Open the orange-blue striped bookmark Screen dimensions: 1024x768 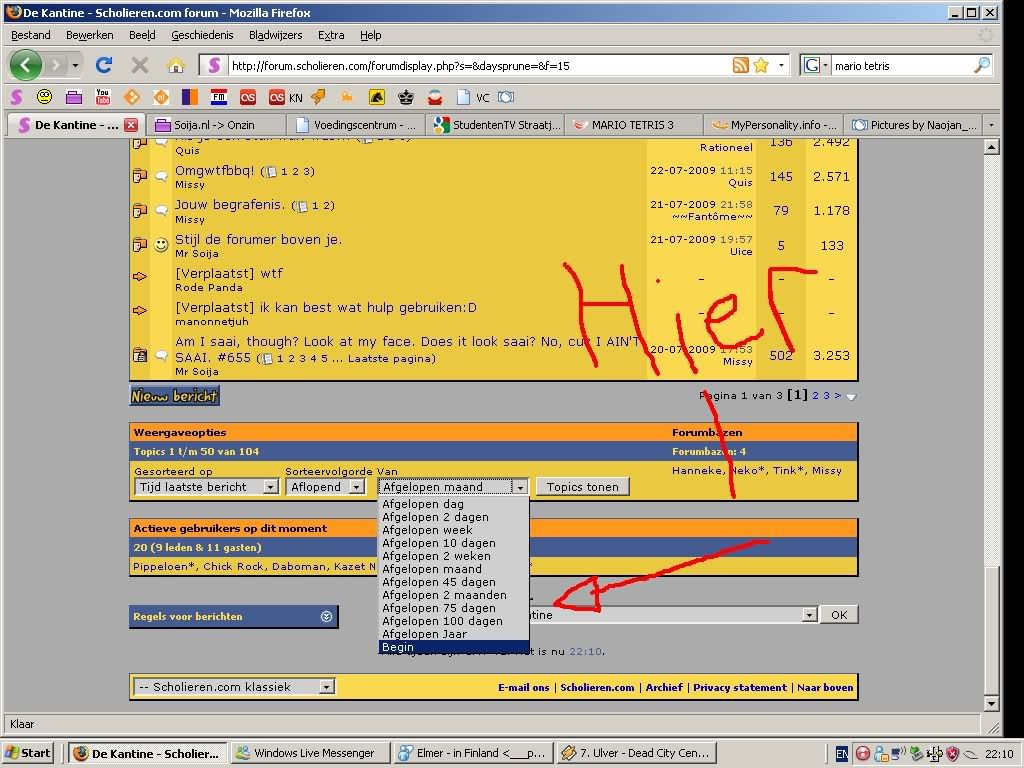click(189, 97)
